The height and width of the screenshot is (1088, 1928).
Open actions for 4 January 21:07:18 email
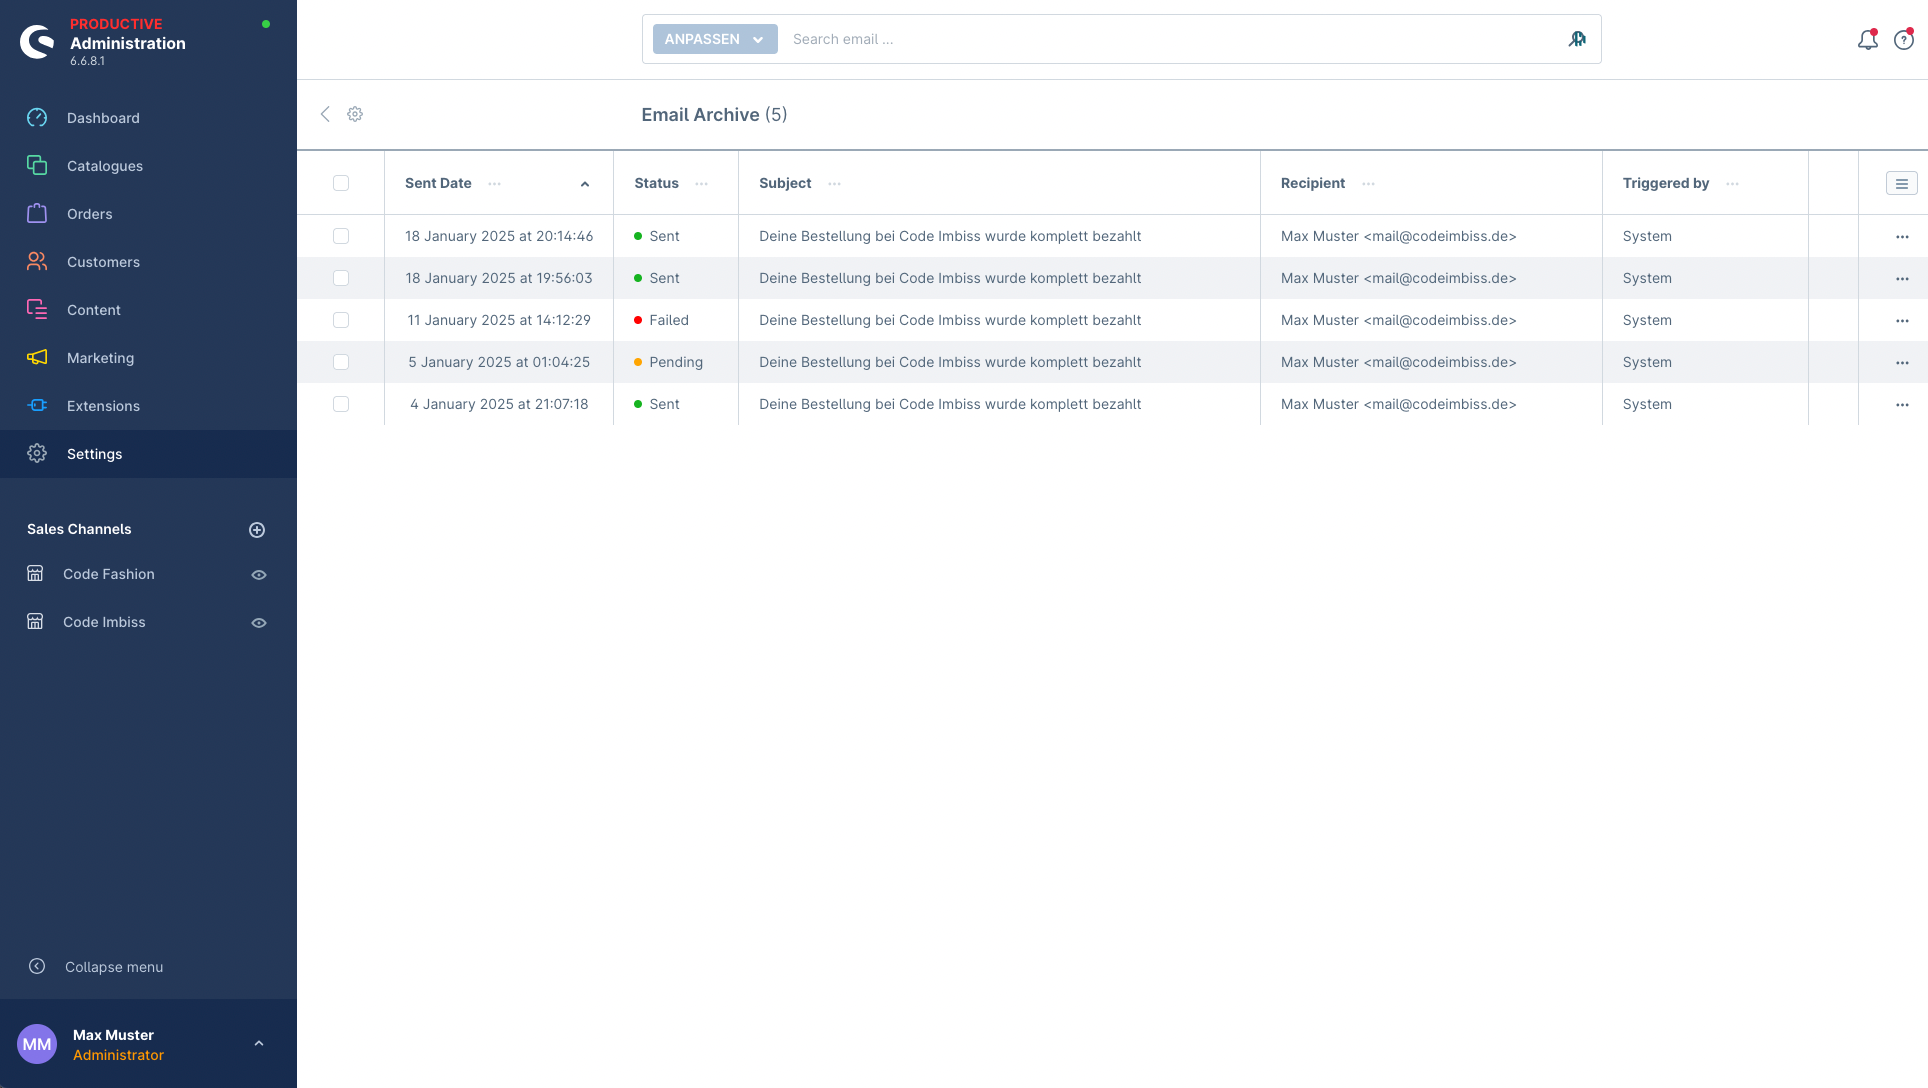tap(1902, 405)
